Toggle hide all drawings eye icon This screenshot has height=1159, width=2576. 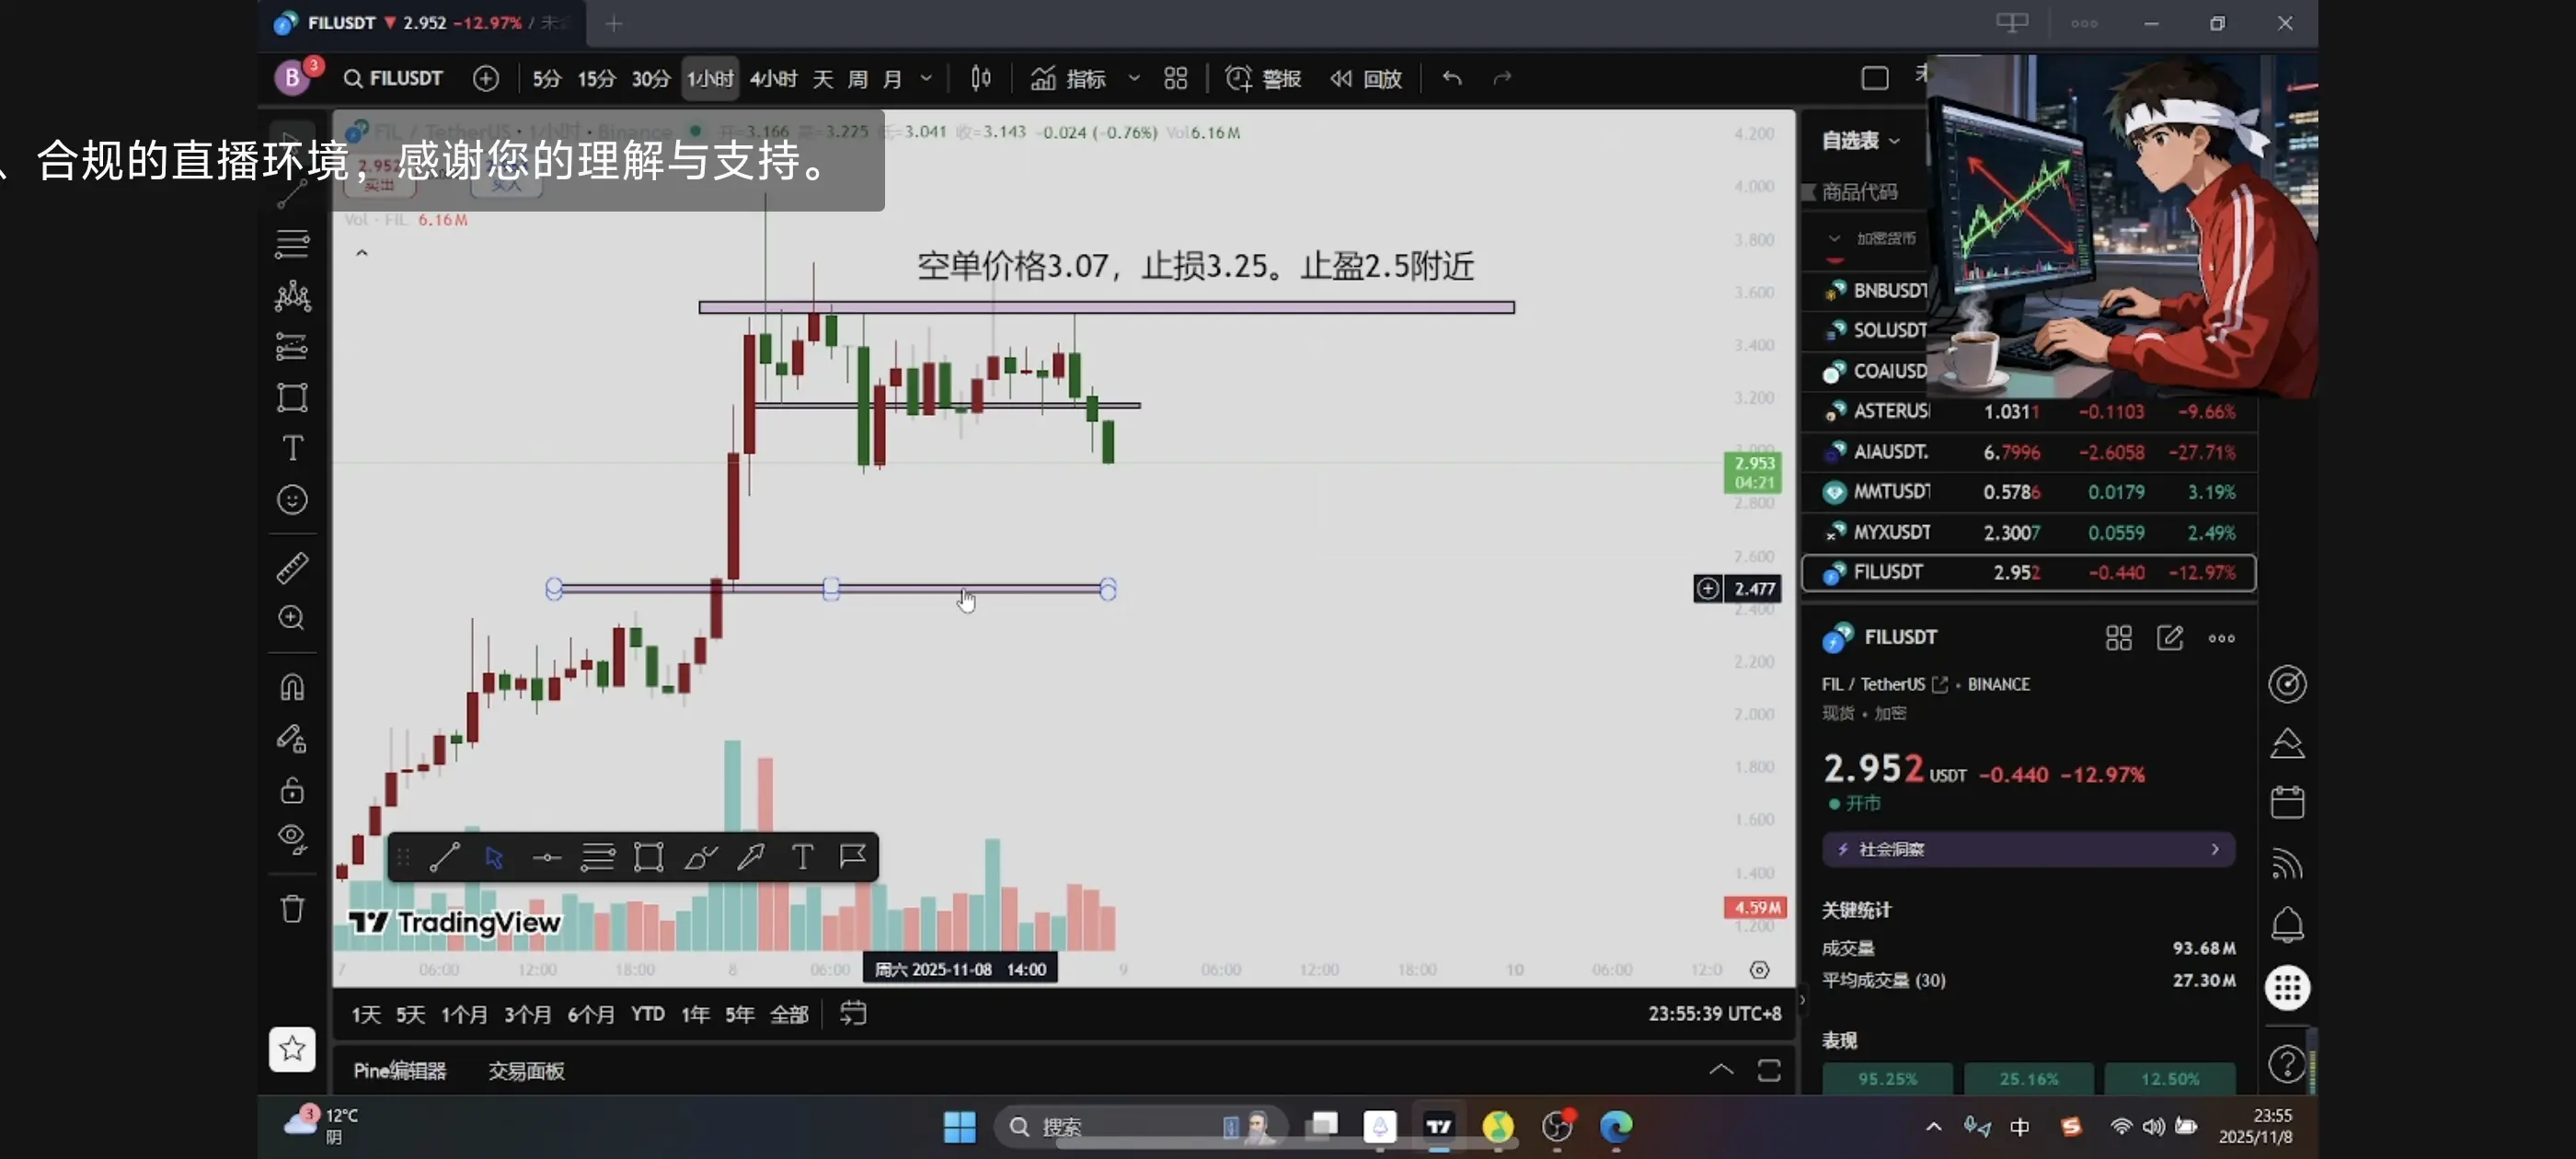pos(292,838)
